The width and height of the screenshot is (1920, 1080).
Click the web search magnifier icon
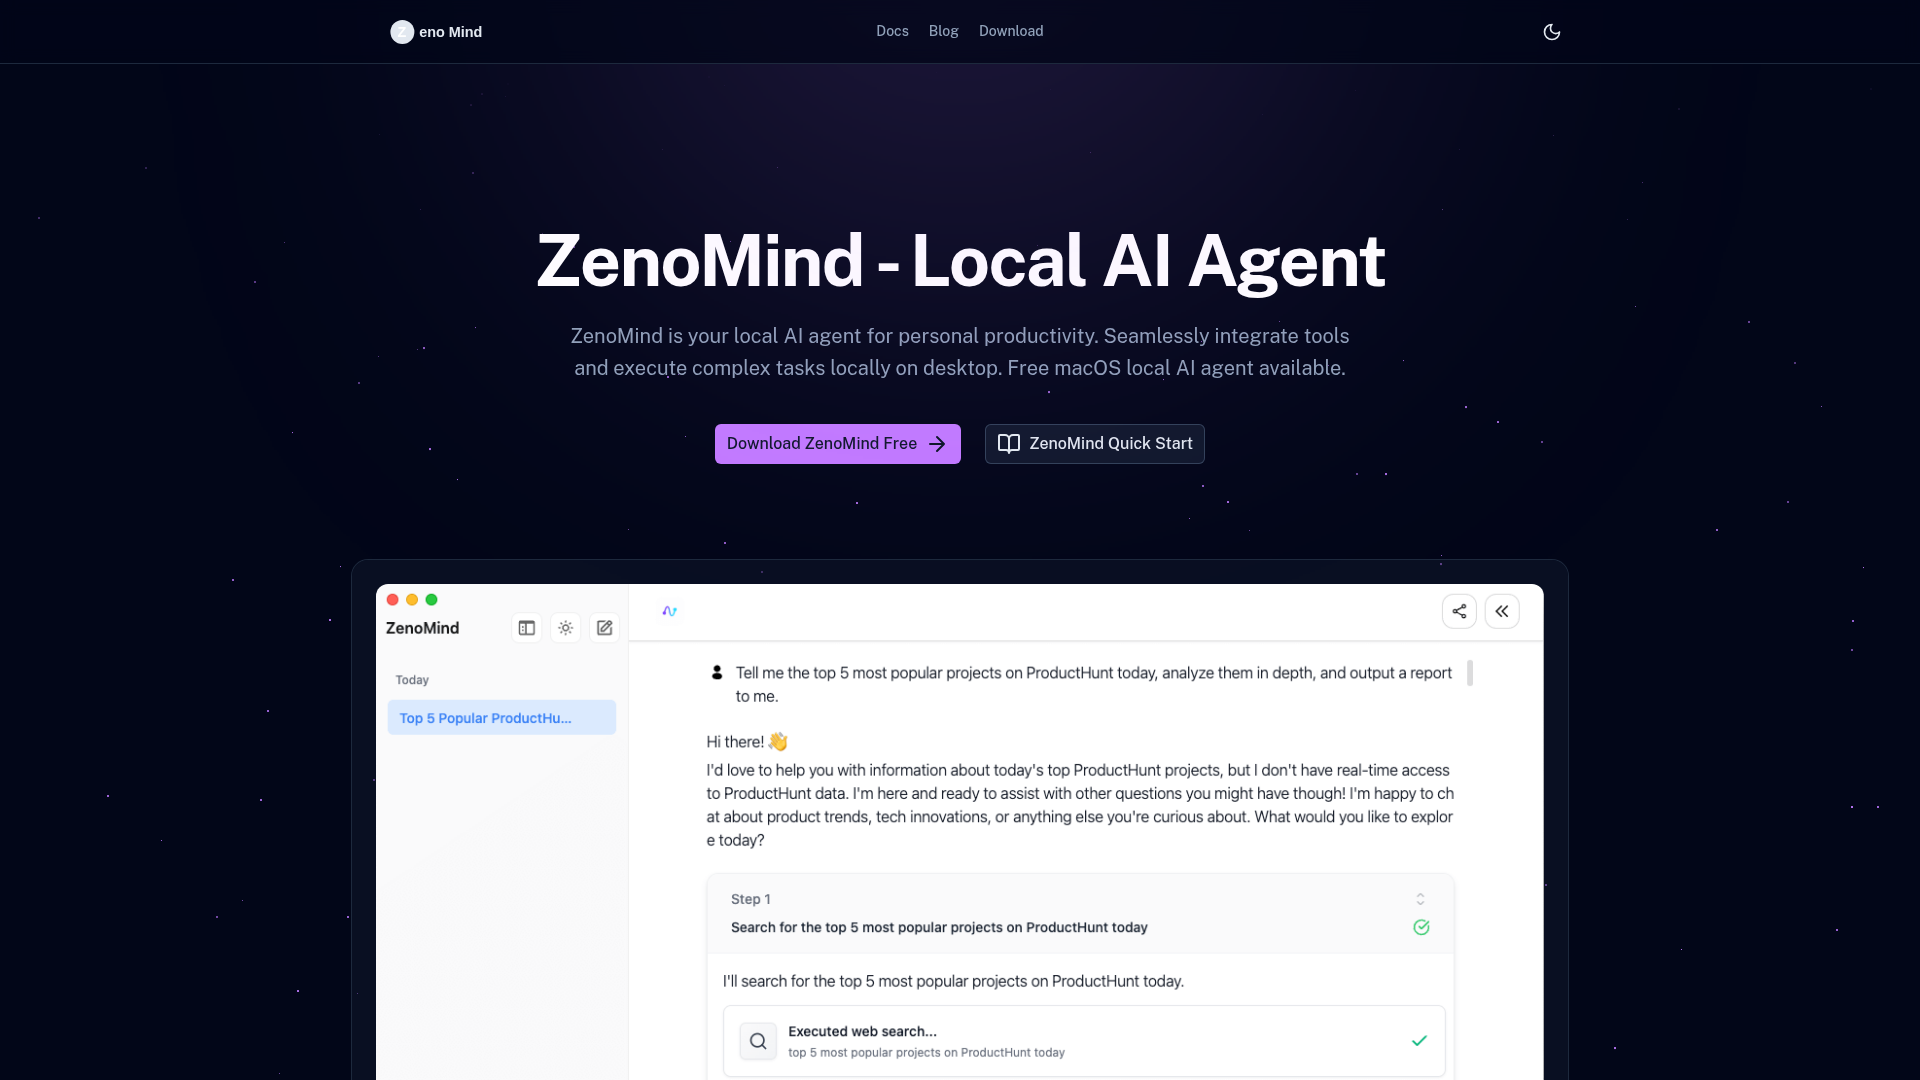click(x=758, y=1041)
